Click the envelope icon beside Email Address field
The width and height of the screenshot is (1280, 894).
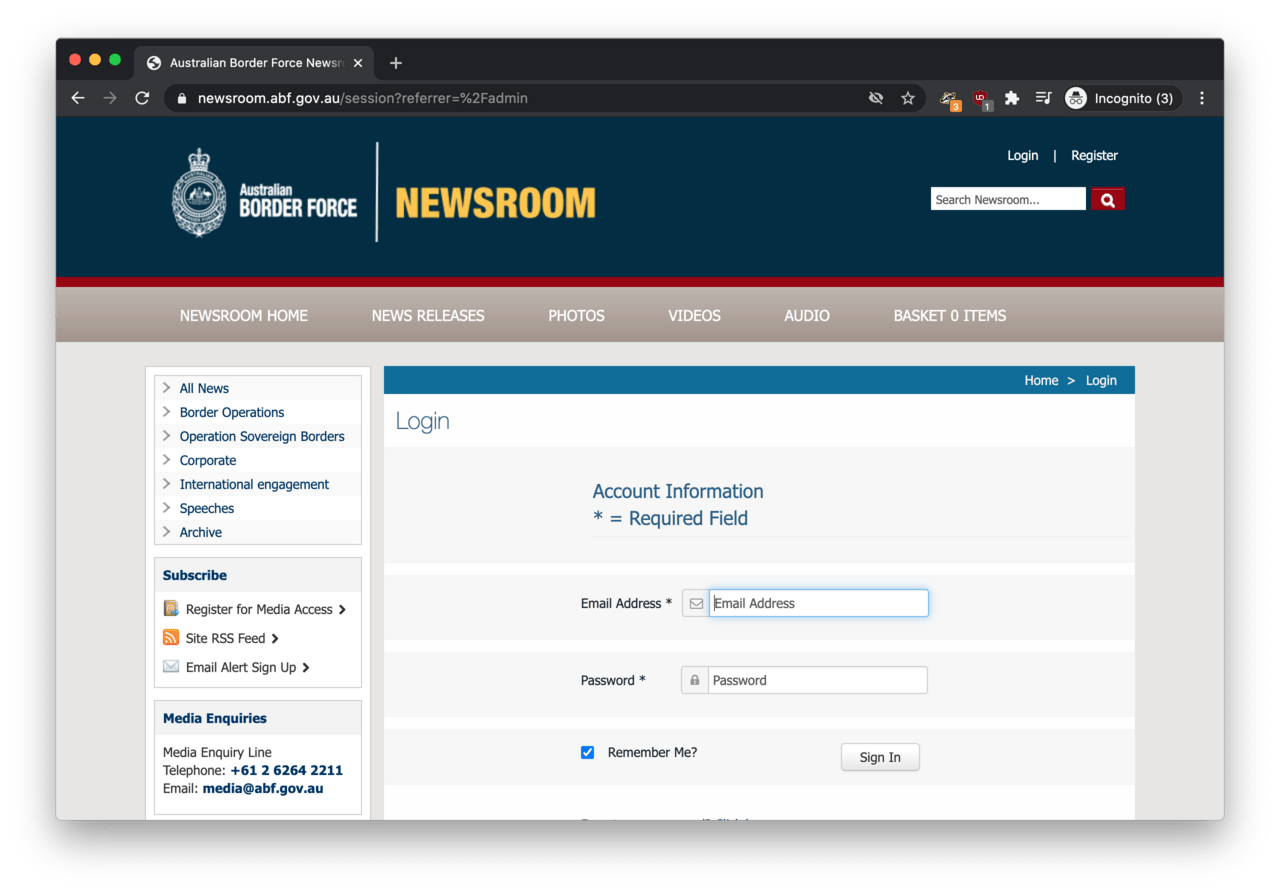pyautogui.click(x=696, y=603)
